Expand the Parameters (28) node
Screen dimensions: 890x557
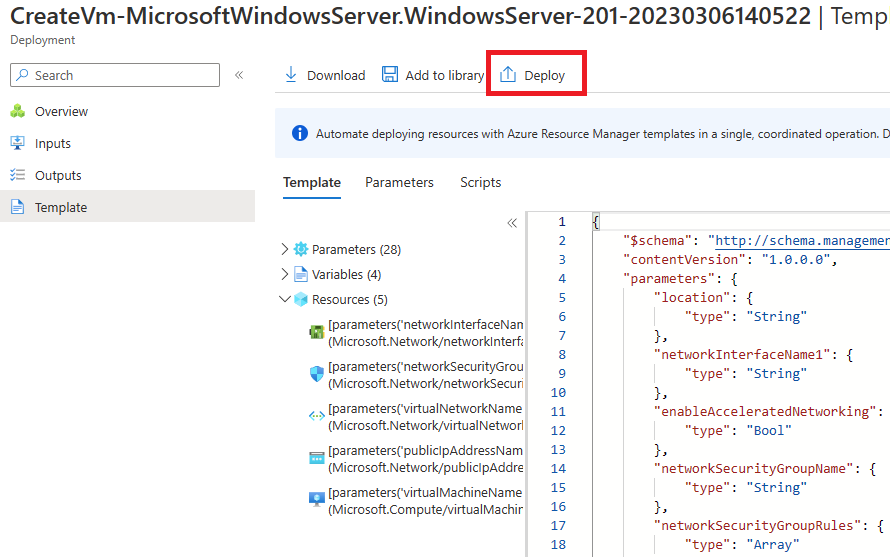[284, 249]
